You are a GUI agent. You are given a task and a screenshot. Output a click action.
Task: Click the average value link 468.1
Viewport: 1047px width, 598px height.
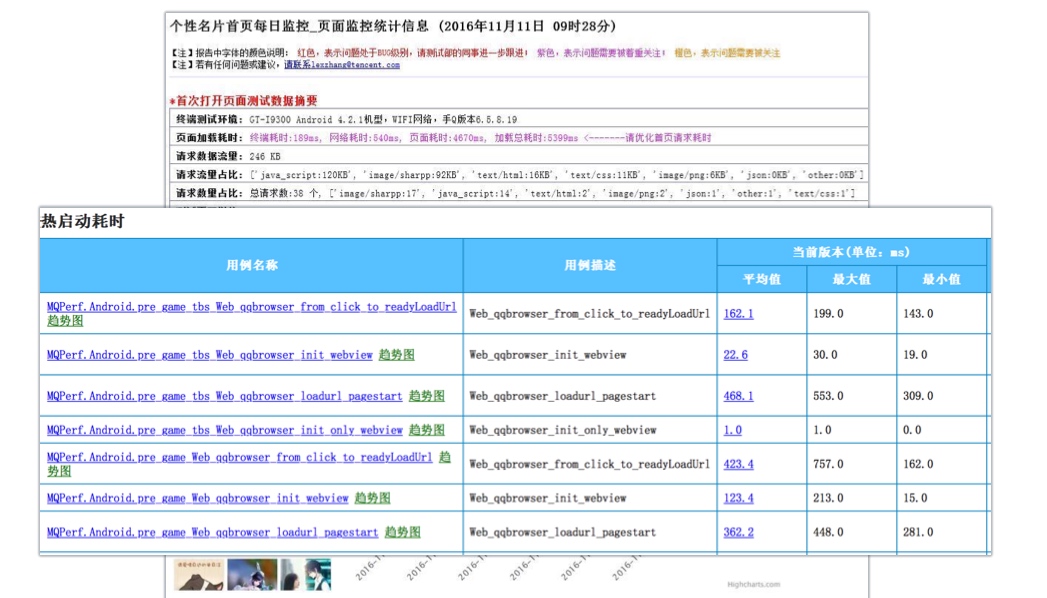point(738,396)
